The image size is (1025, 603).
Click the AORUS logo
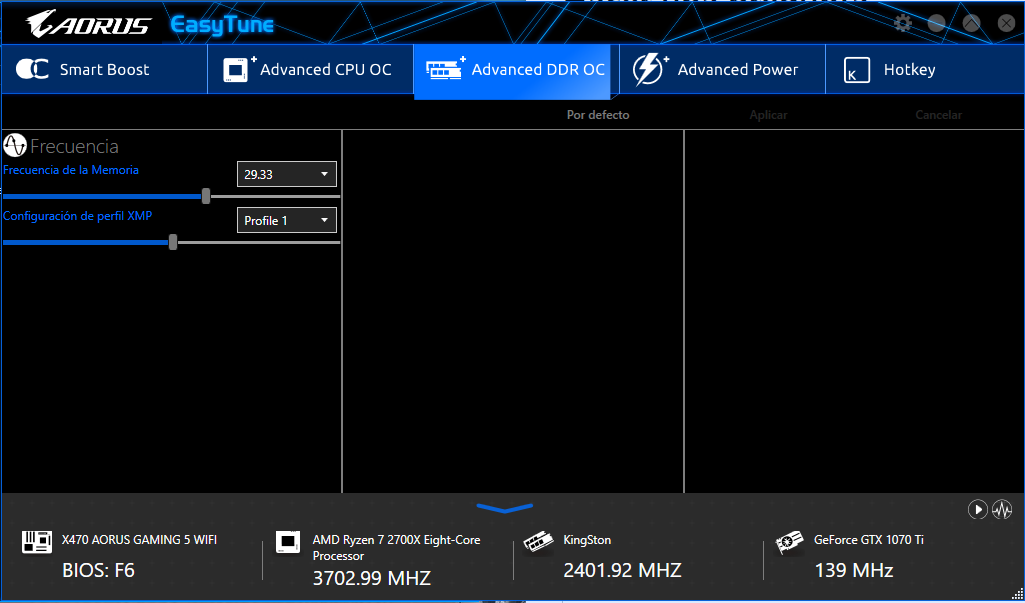click(88, 24)
